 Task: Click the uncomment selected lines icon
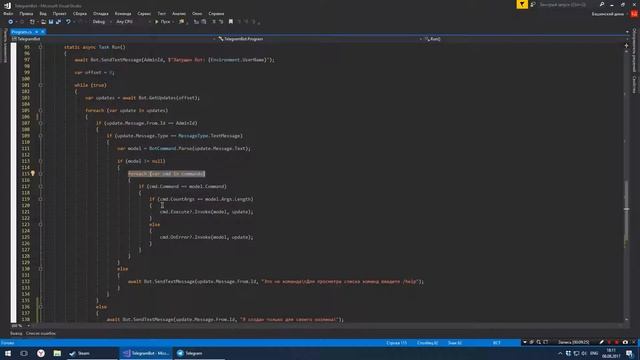[x=221, y=22]
